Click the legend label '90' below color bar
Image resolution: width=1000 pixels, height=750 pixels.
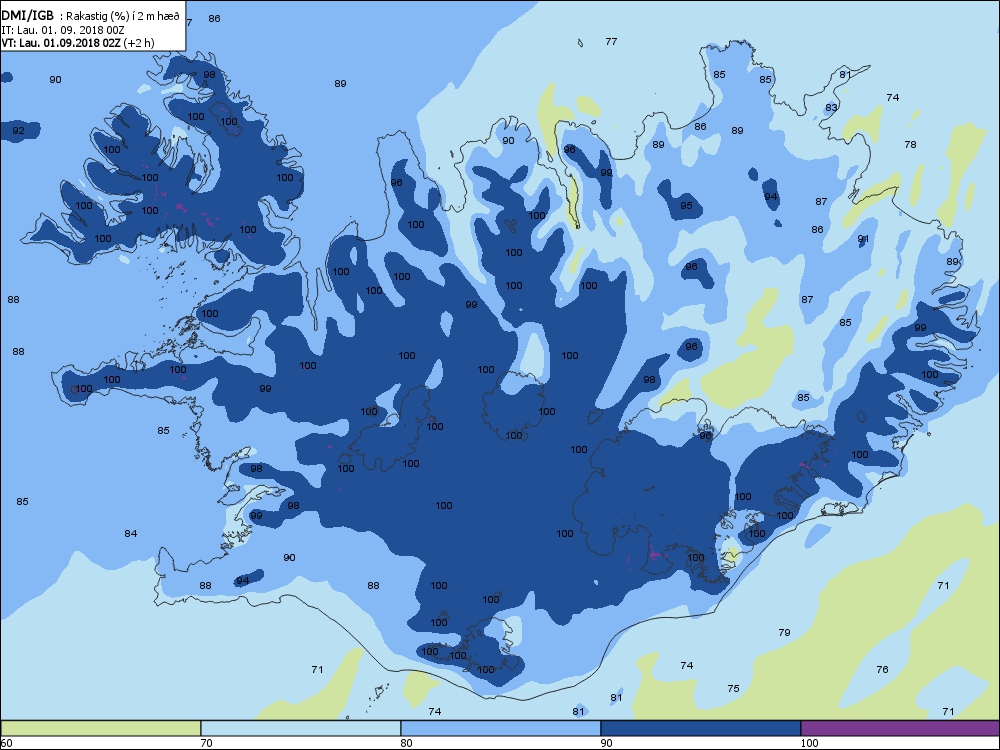606,743
